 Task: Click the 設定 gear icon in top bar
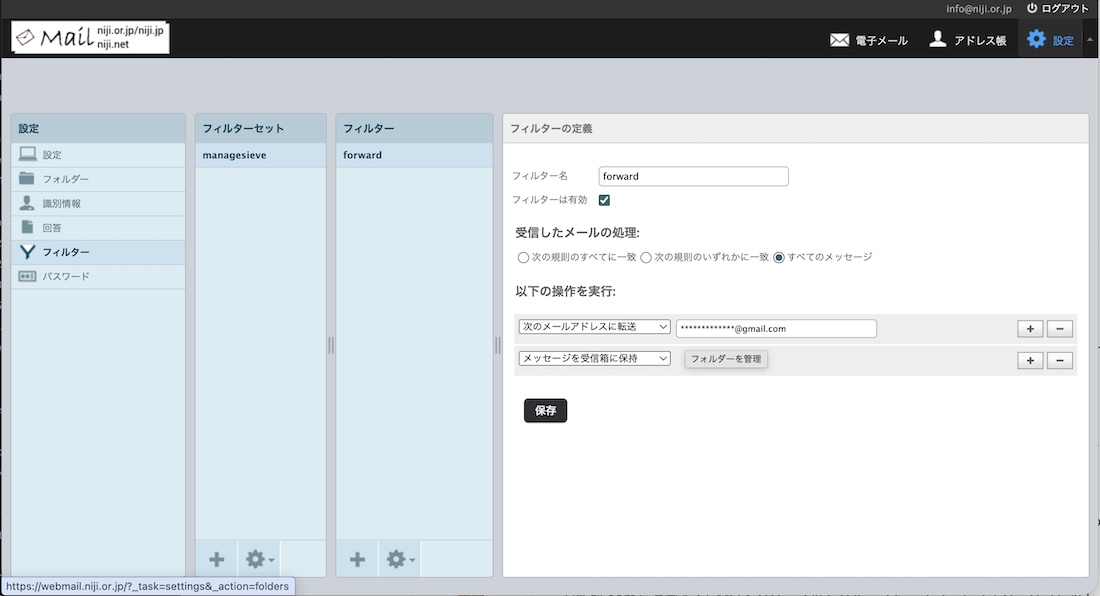tap(1036, 40)
